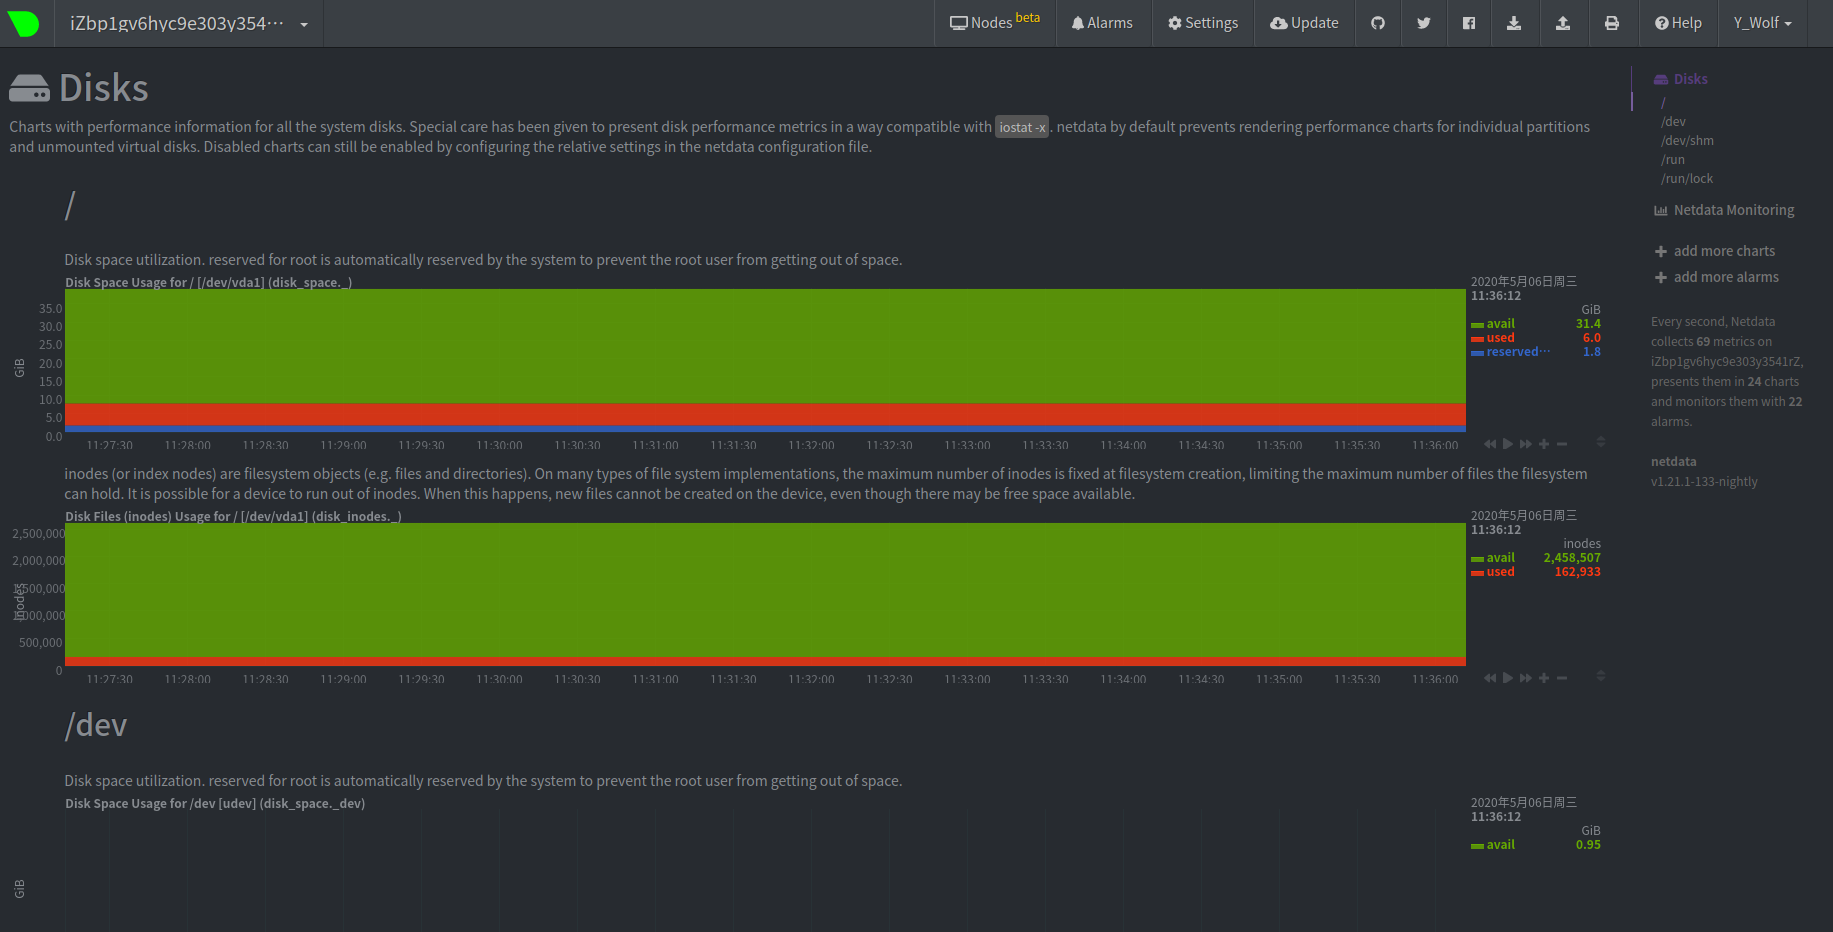Toggle reserved dimension in disk space chart
The image size is (1833, 932).
click(x=1511, y=352)
